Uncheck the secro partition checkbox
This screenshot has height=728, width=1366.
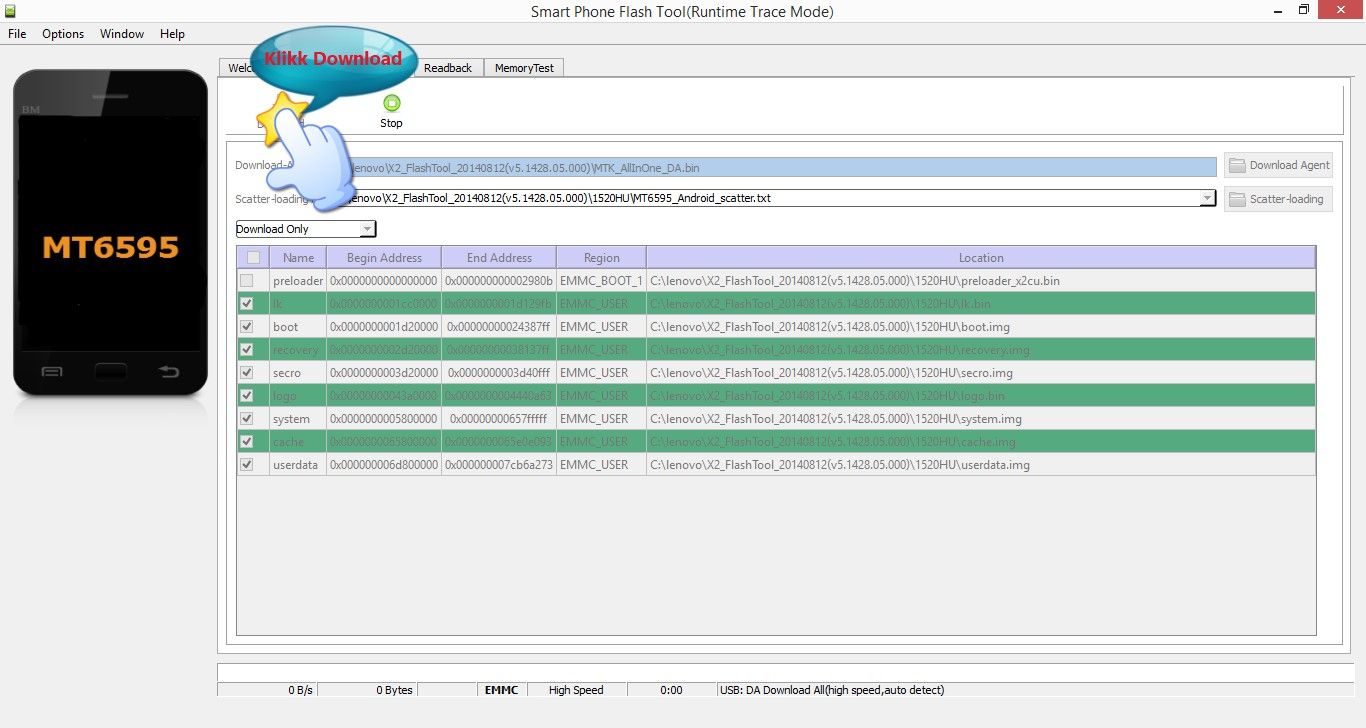[x=246, y=373]
